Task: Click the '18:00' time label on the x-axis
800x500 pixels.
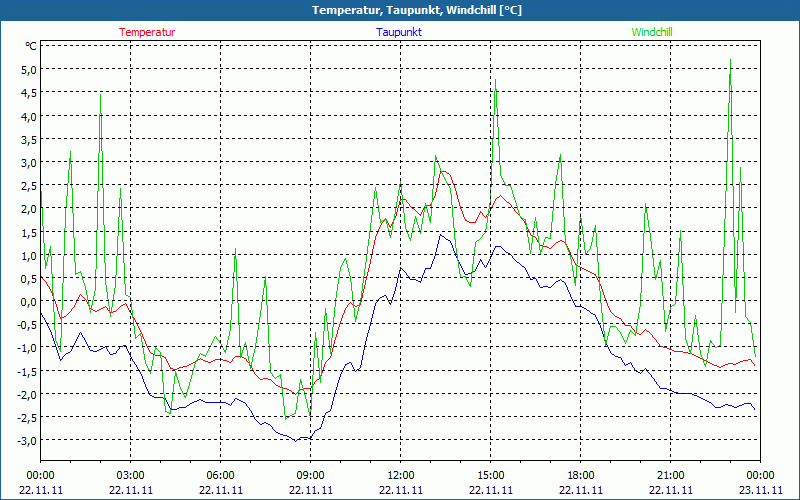Action: [581, 476]
